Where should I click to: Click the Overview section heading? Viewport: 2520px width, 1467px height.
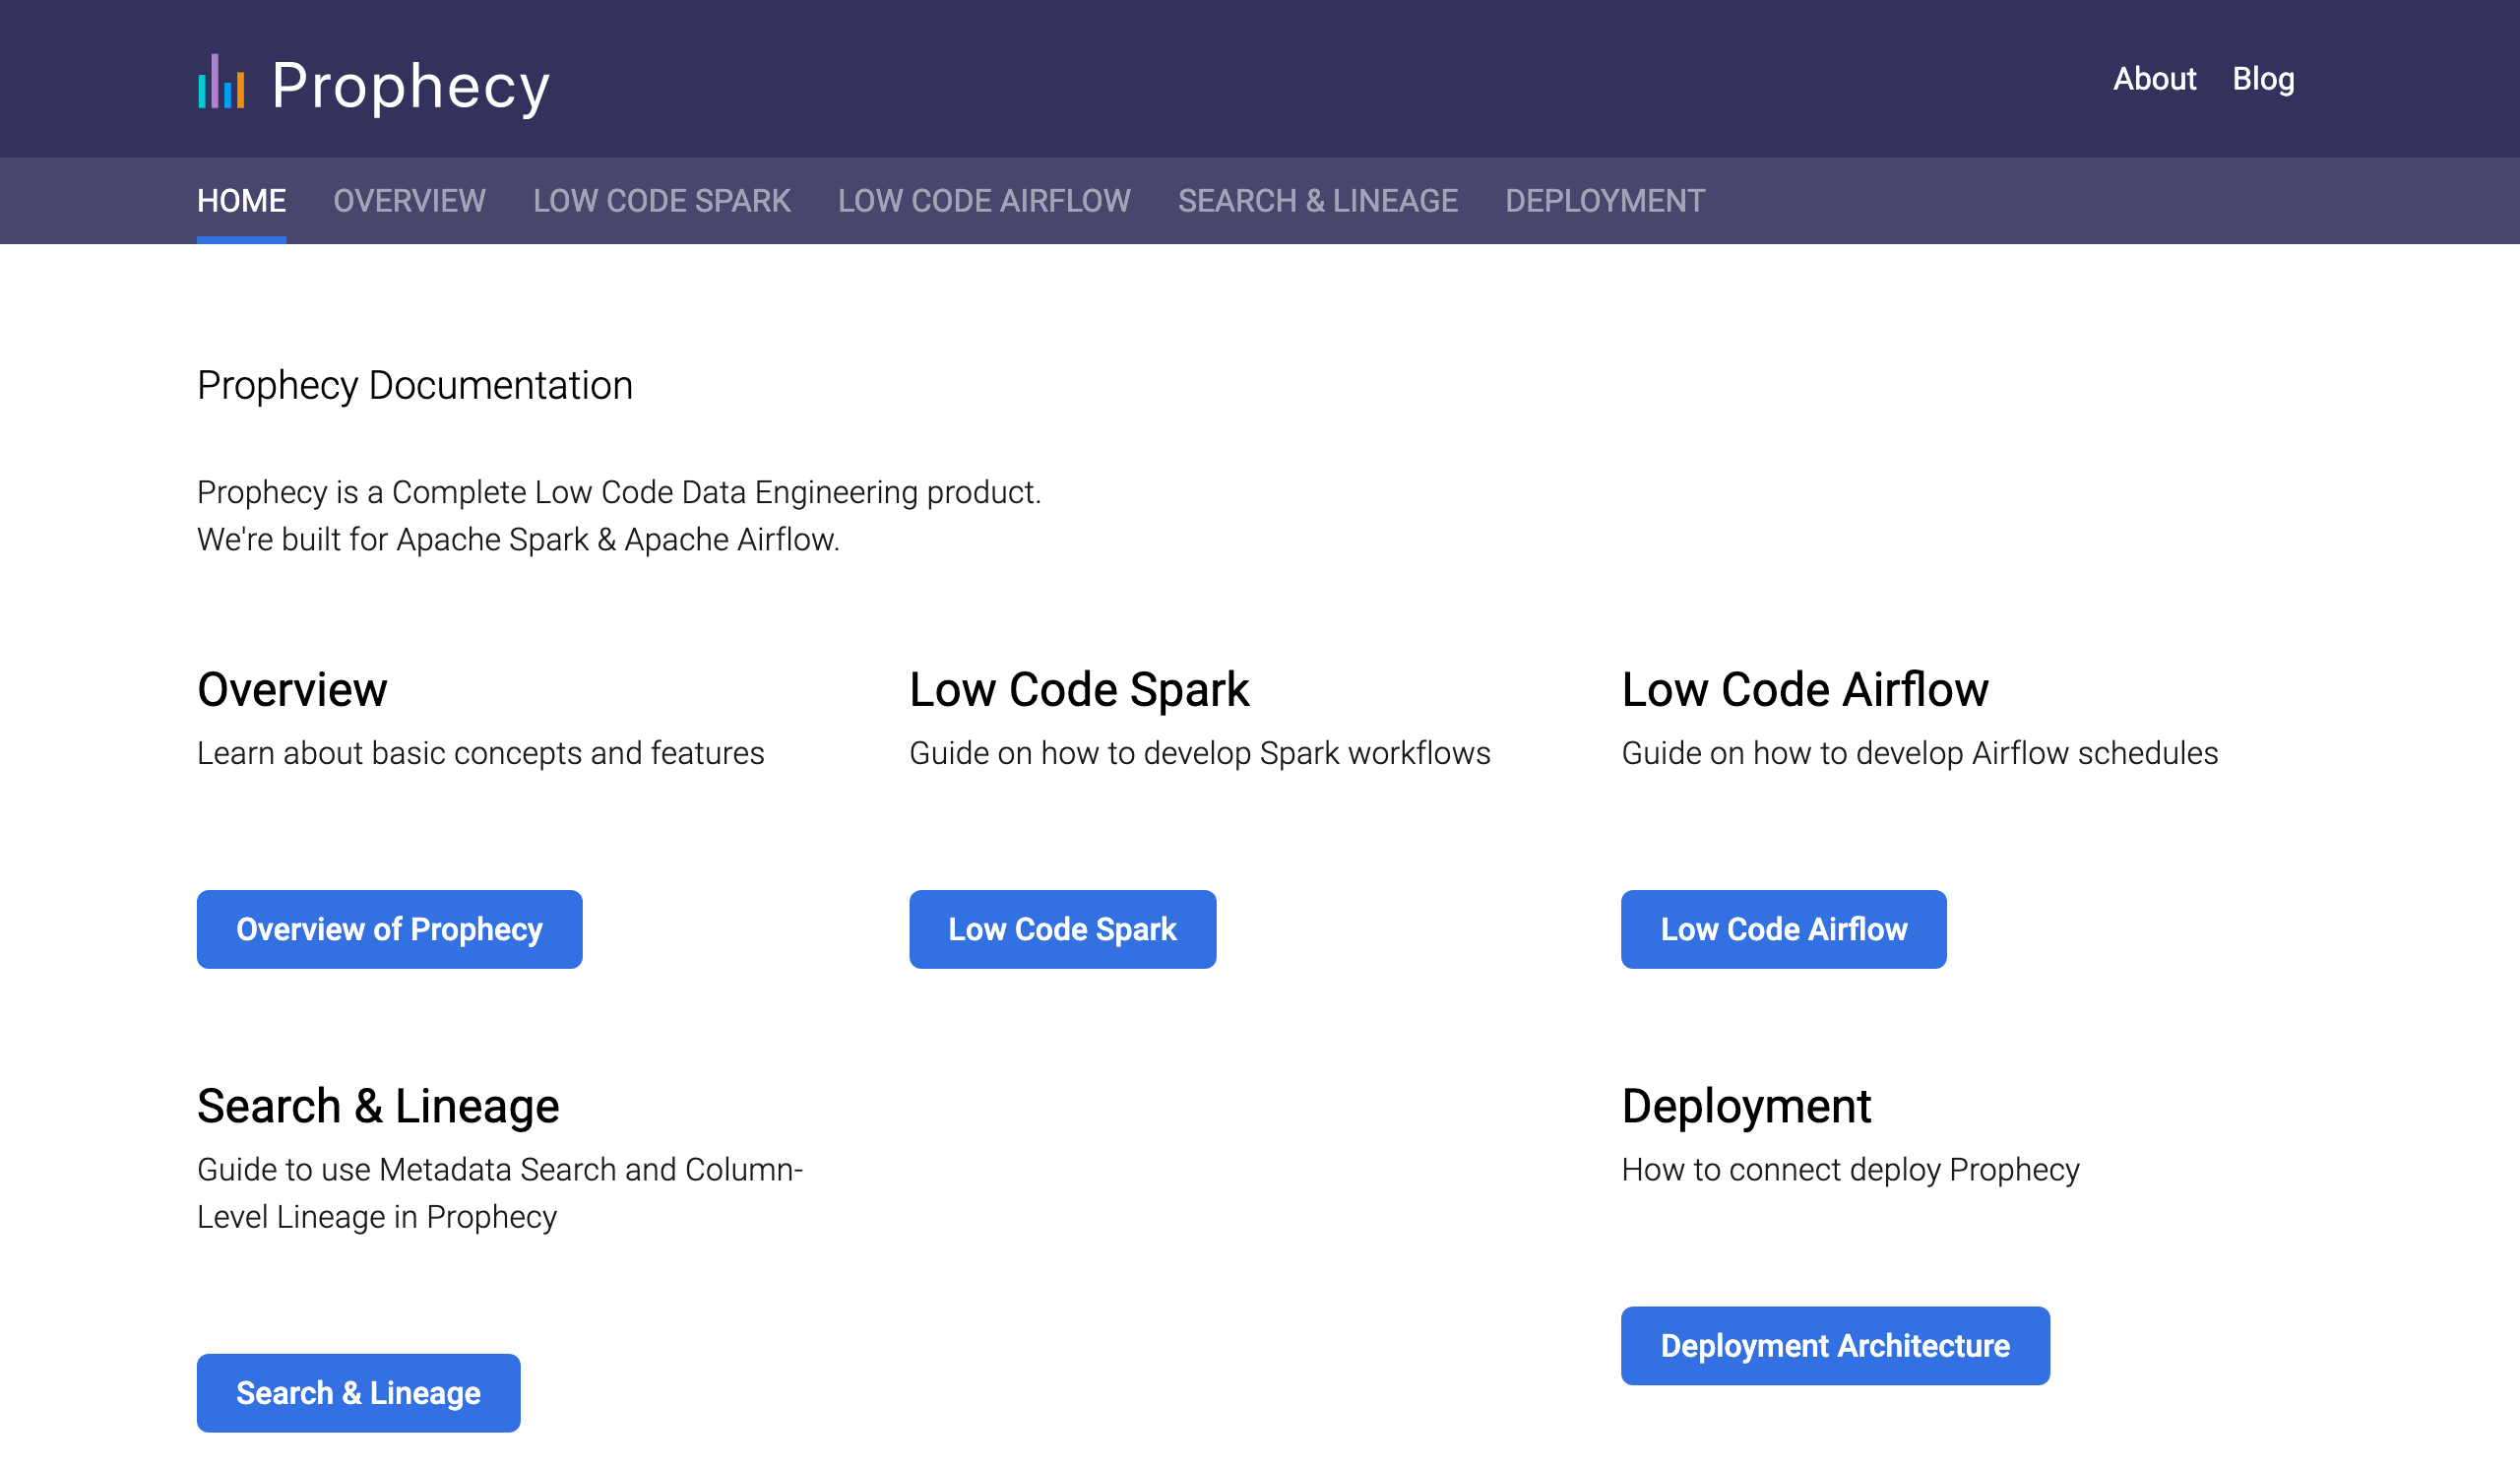coord(292,690)
